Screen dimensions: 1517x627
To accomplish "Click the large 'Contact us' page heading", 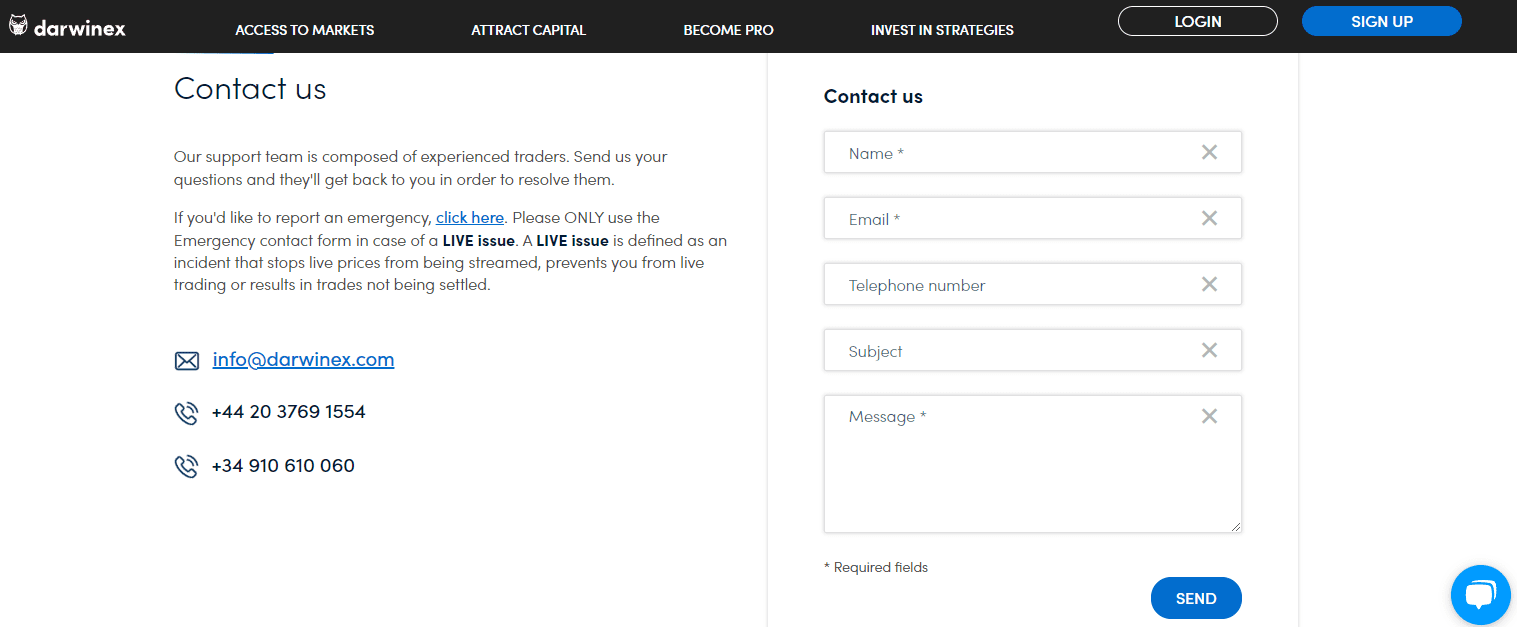I will (250, 89).
